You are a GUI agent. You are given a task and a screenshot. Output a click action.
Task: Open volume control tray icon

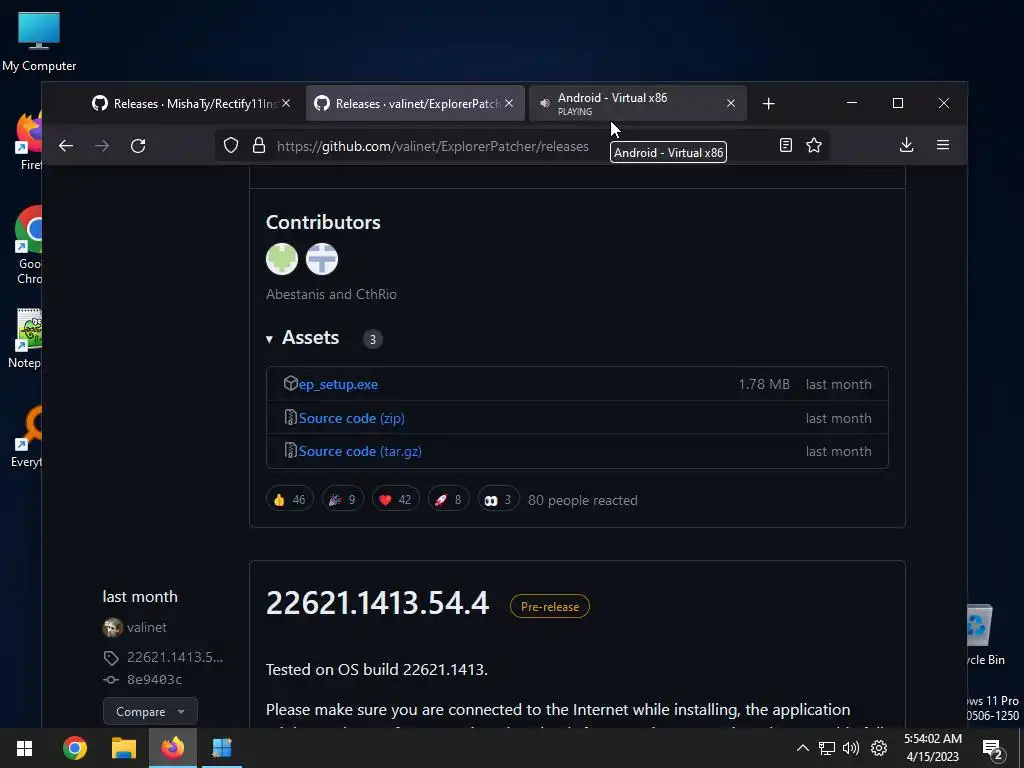click(851, 748)
